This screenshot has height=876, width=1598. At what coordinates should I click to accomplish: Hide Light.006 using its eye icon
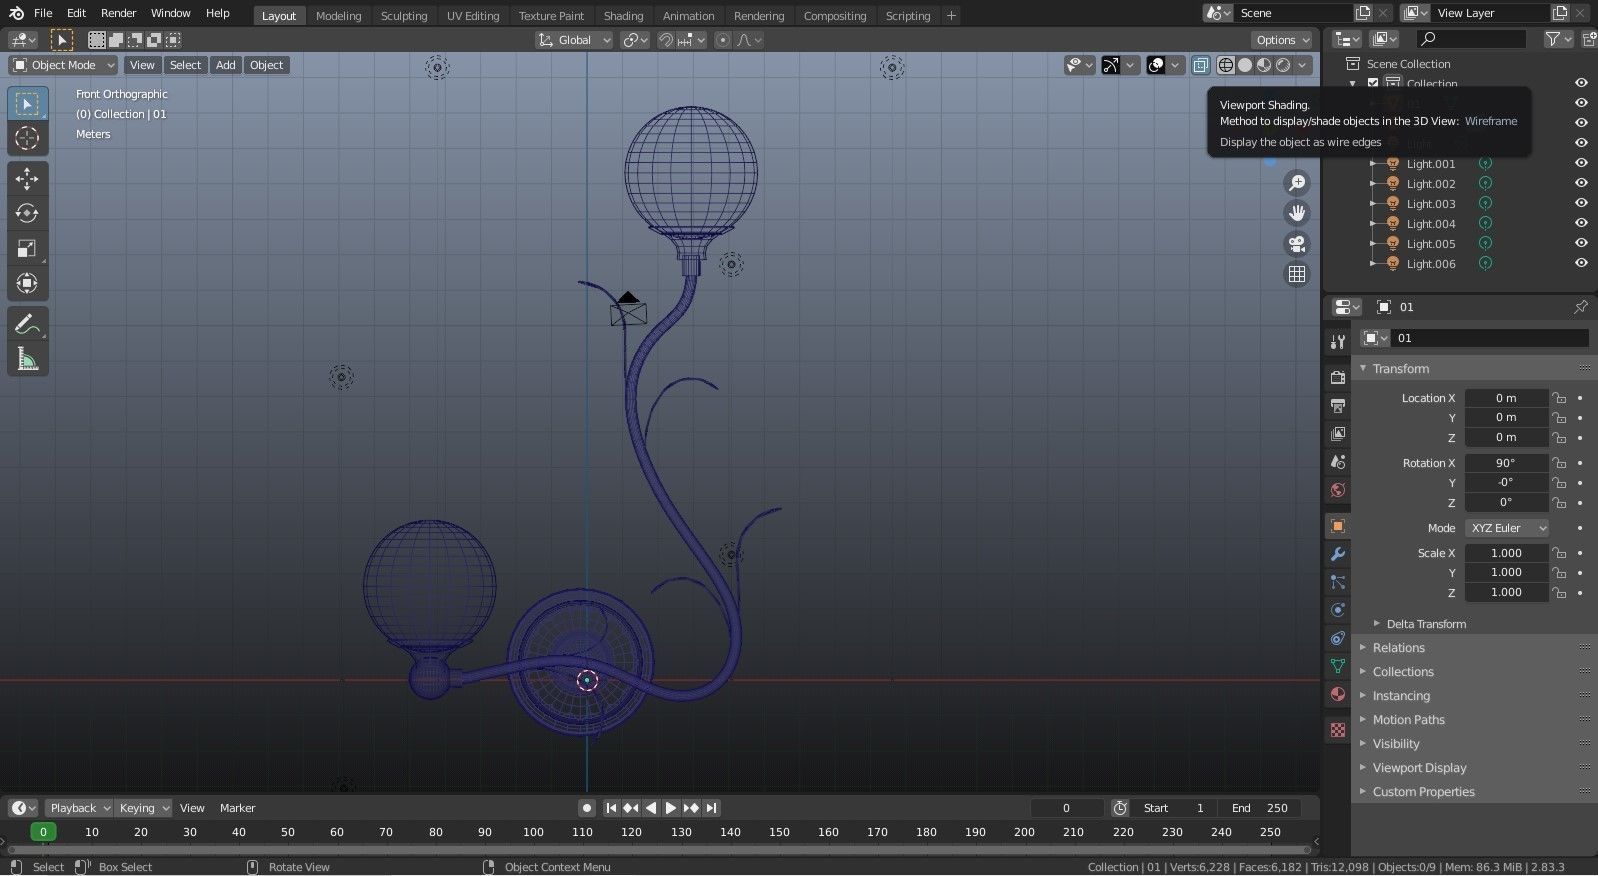click(1581, 263)
